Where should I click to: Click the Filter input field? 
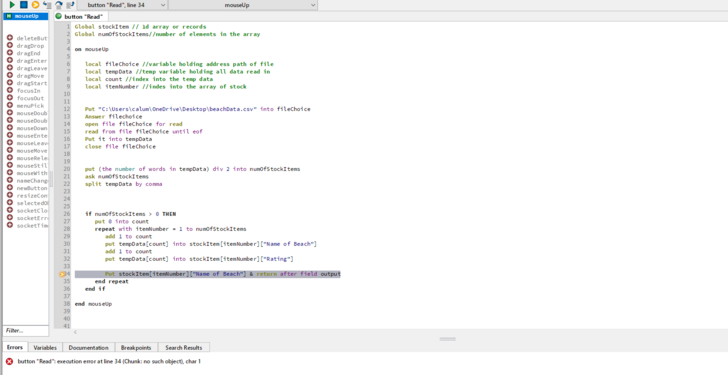tap(26, 330)
